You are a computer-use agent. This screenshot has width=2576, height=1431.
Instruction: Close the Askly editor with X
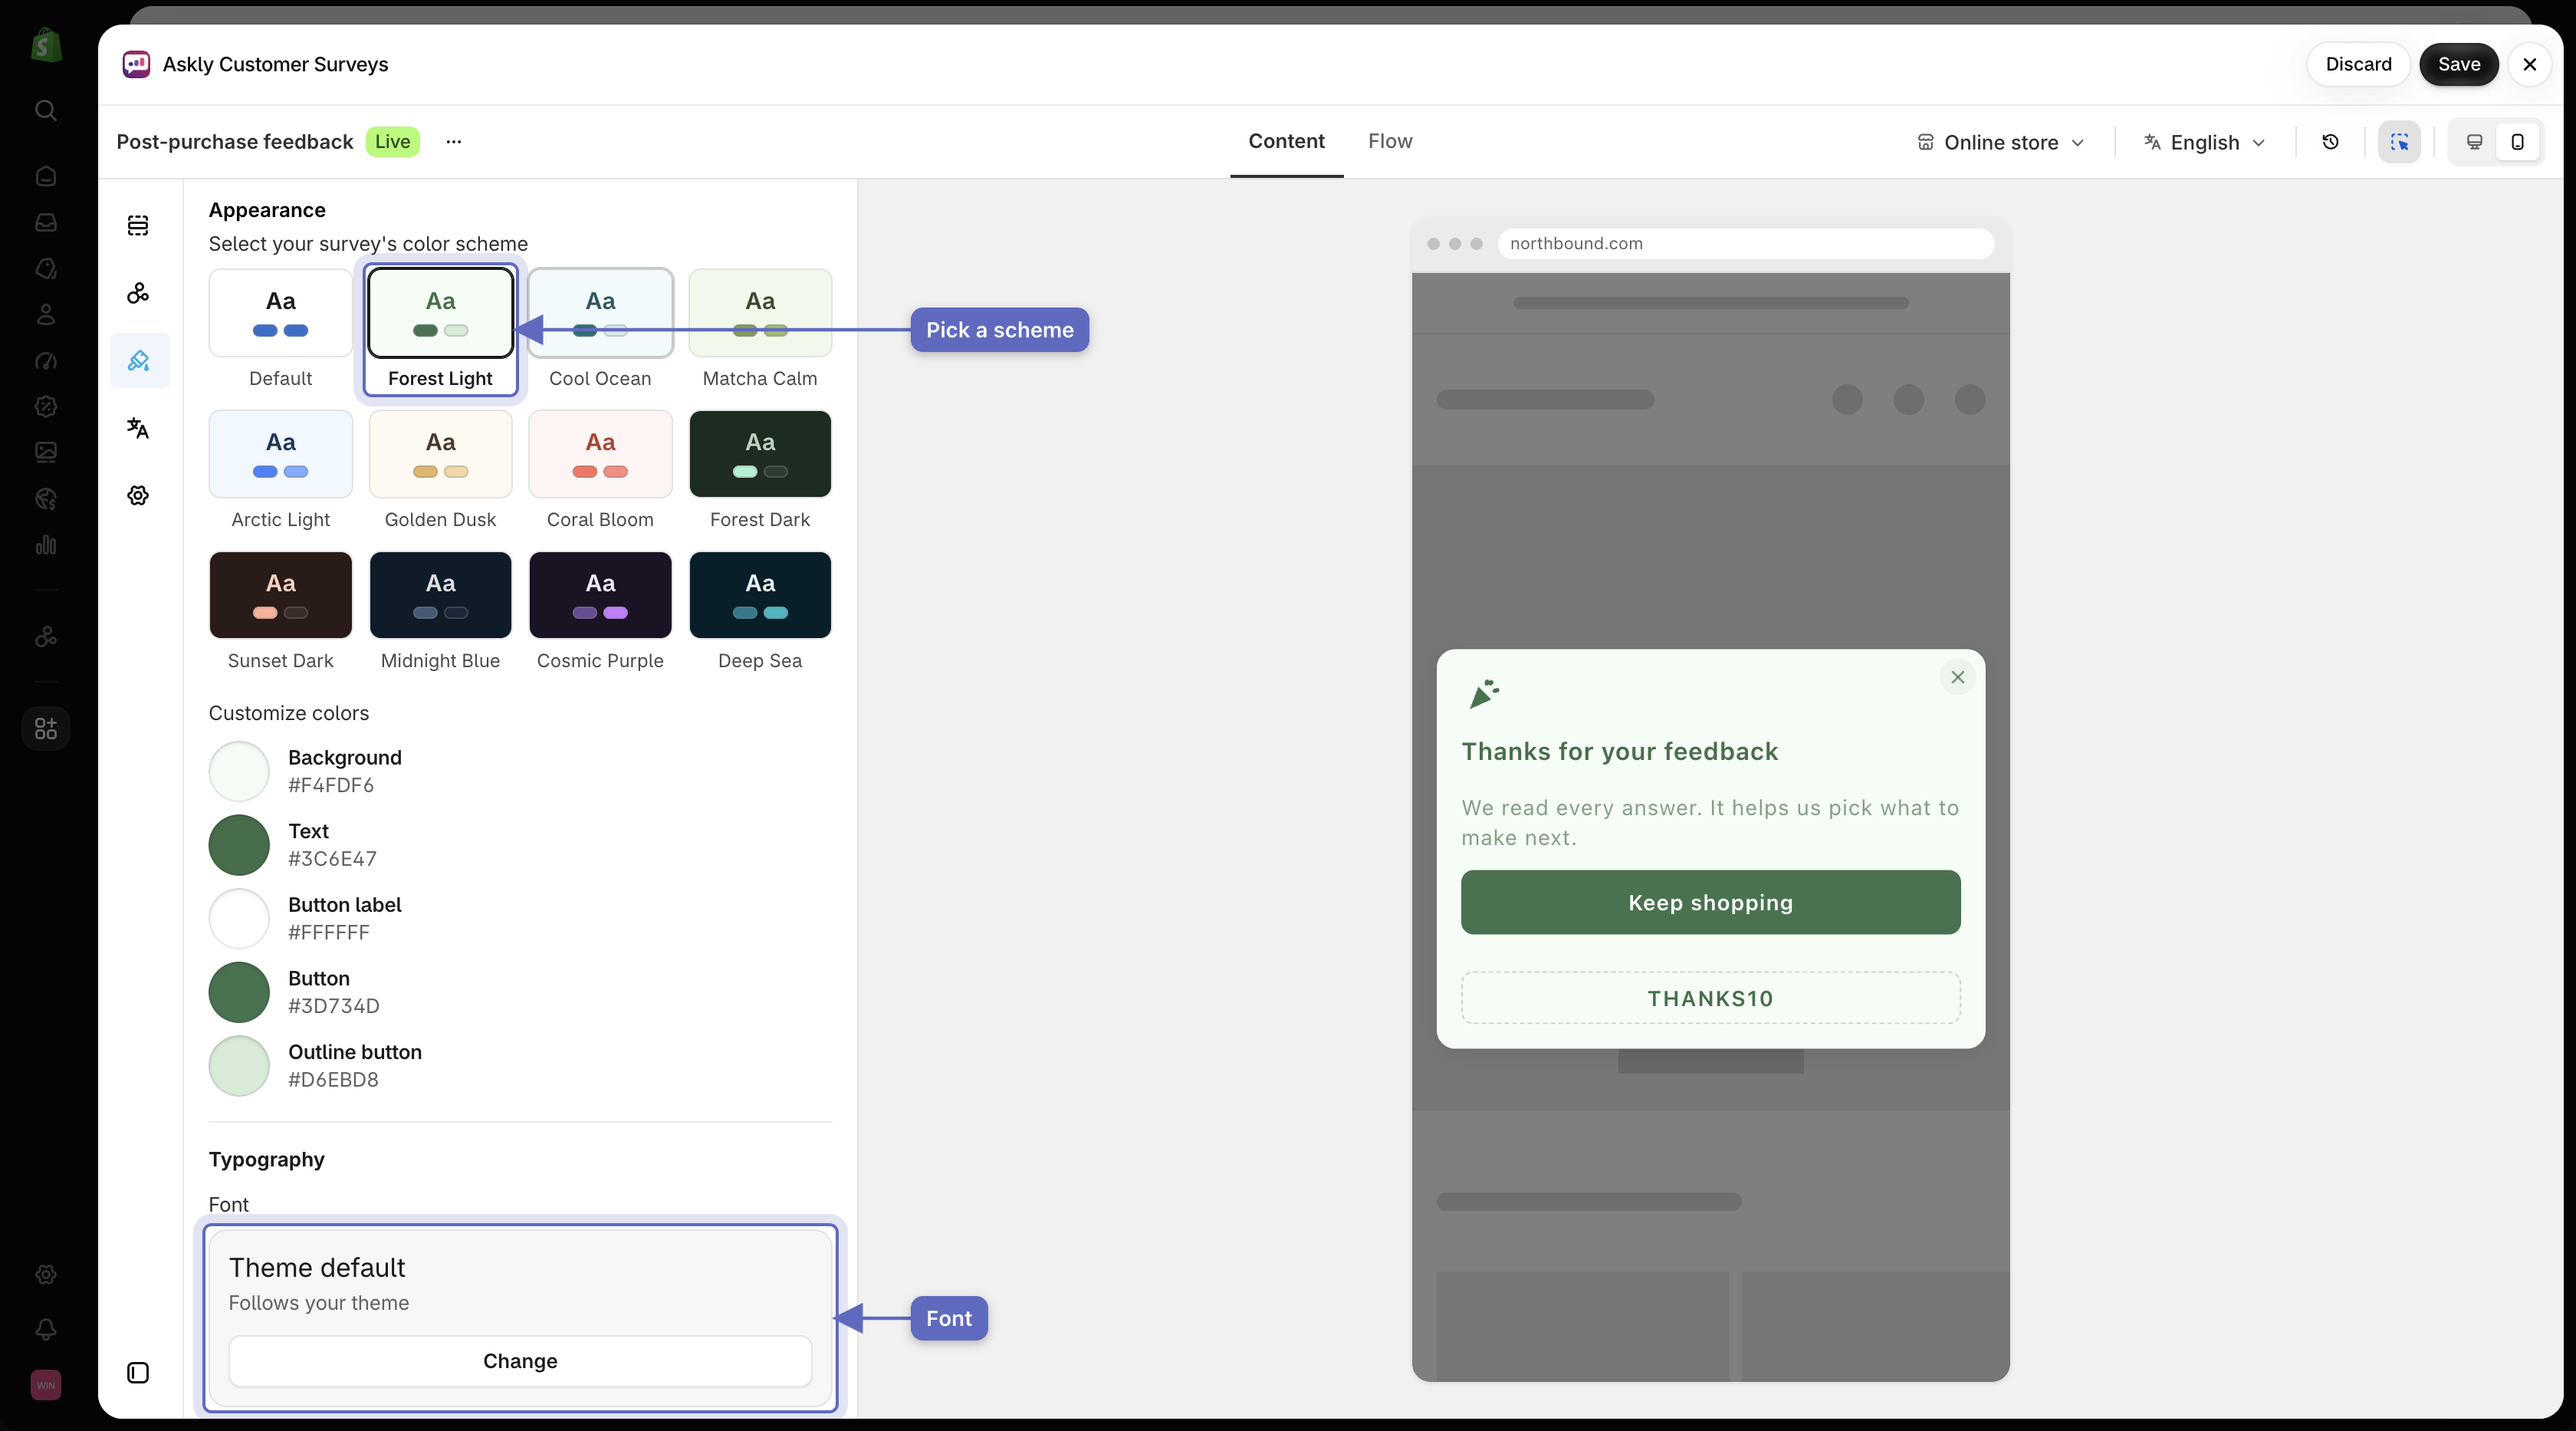[2530, 64]
